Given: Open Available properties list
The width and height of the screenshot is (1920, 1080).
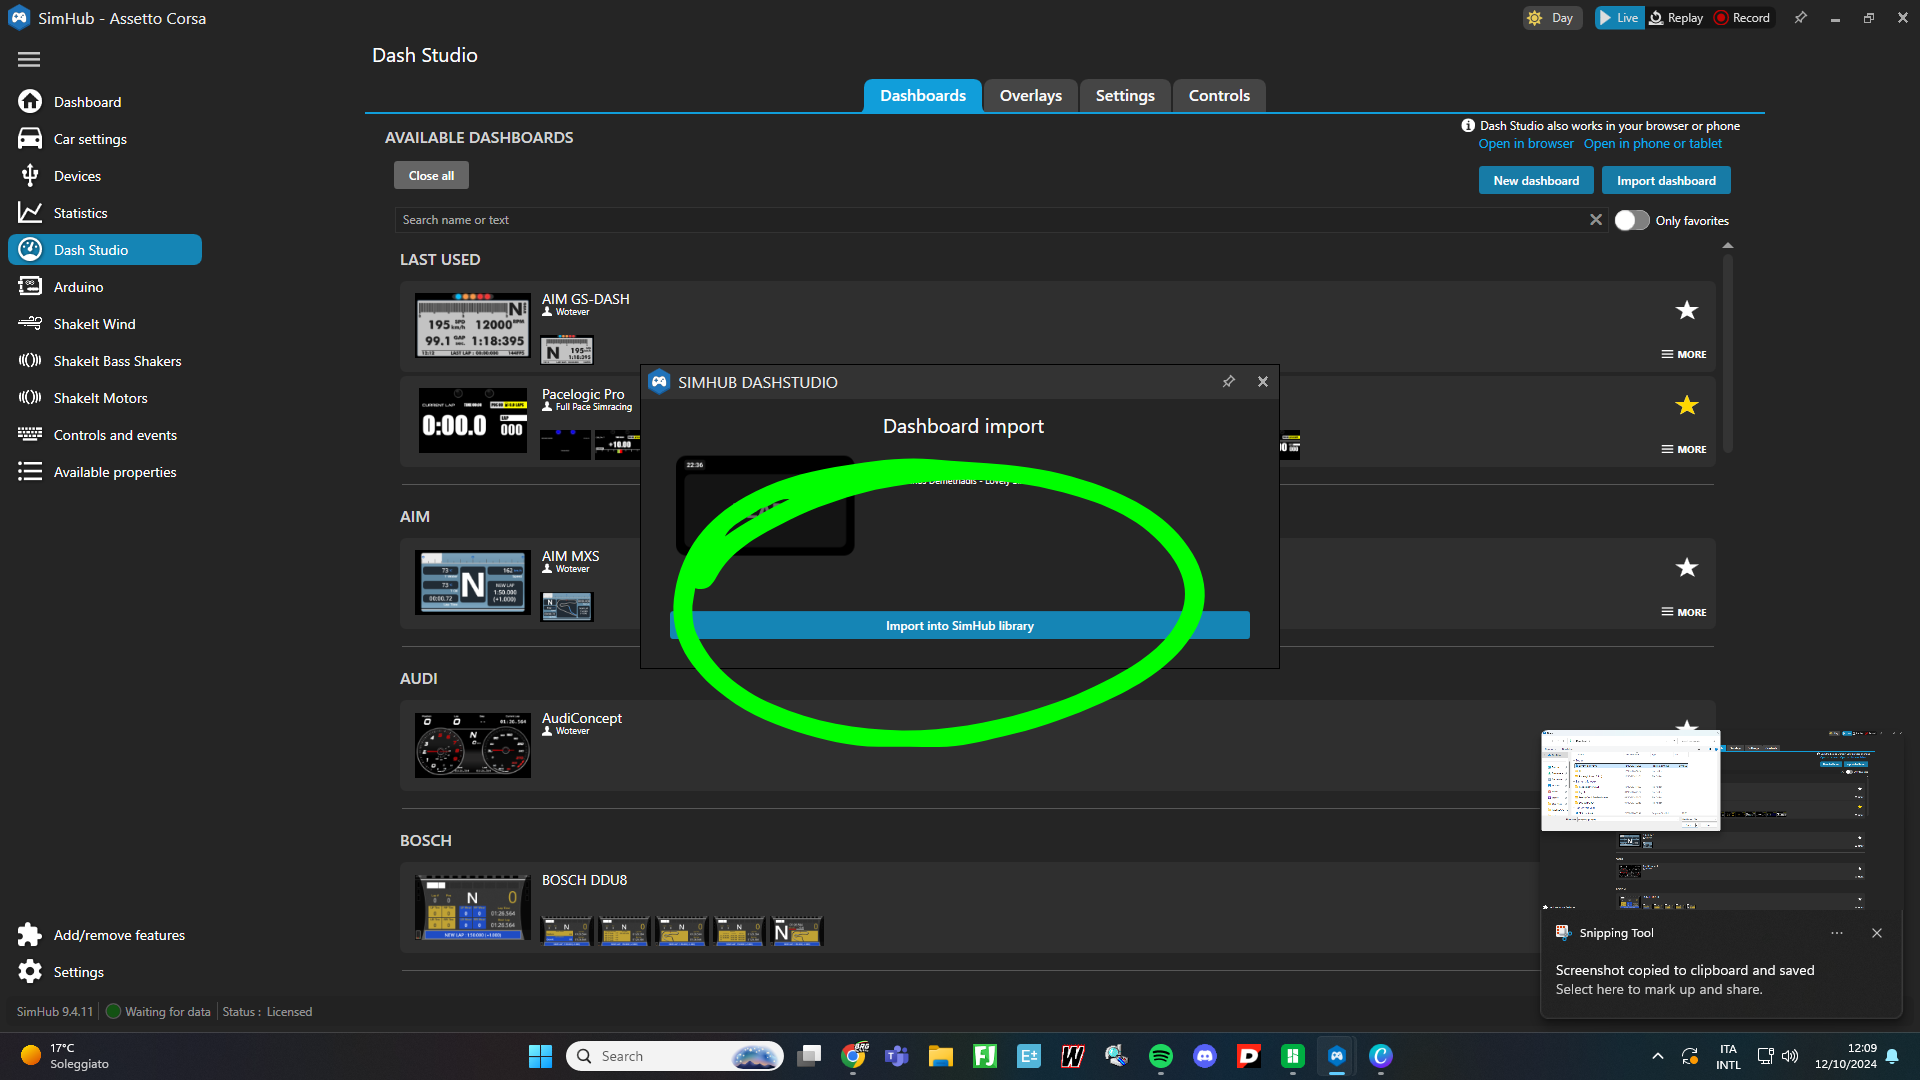Looking at the screenshot, I should tap(105, 472).
